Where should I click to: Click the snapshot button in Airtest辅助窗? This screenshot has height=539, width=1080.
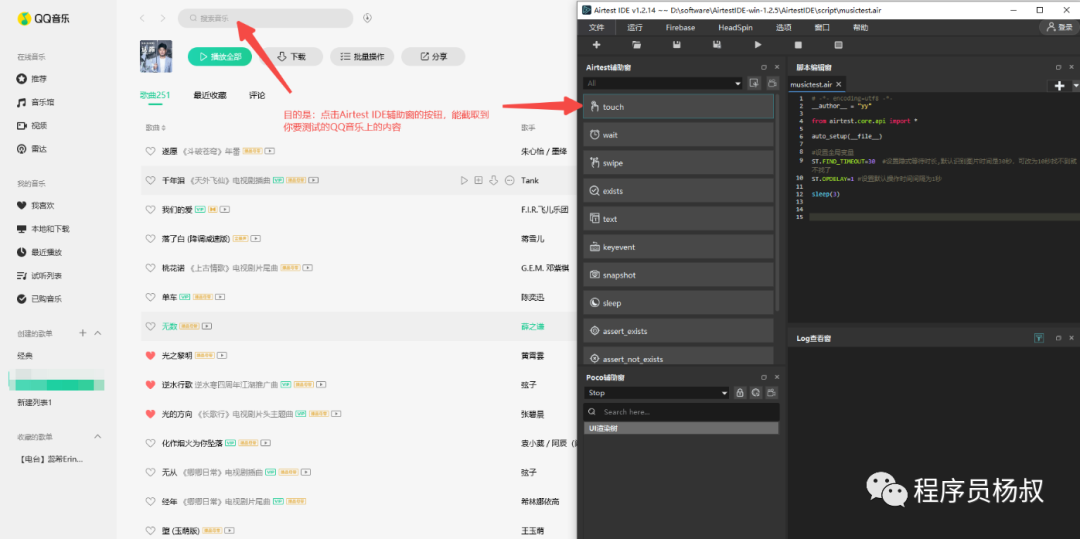pyautogui.click(x=678, y=275)
